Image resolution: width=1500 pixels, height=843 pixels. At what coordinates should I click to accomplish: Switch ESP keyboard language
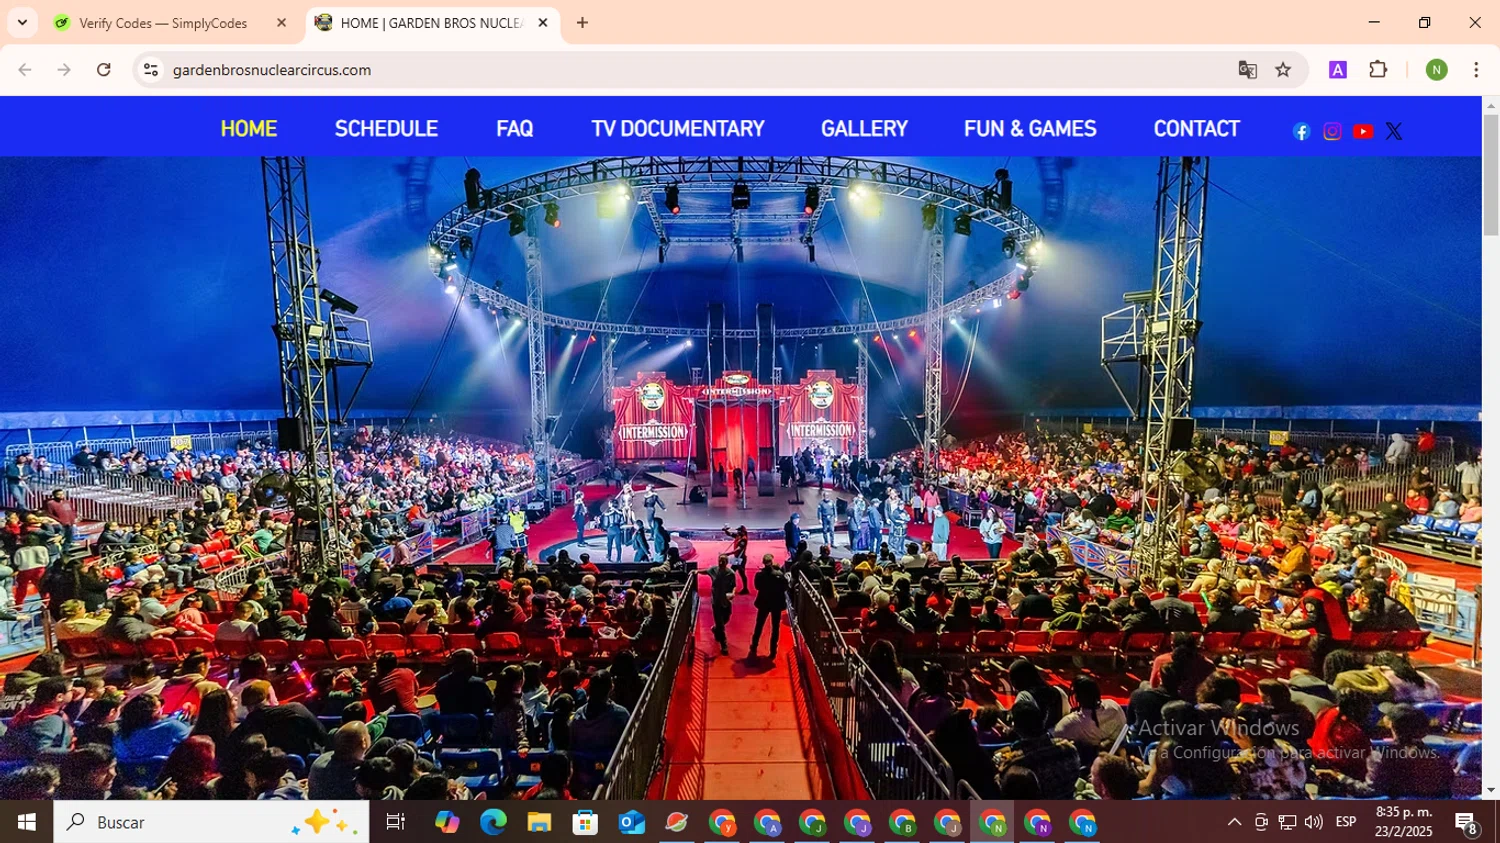(x=1346, y=822)
